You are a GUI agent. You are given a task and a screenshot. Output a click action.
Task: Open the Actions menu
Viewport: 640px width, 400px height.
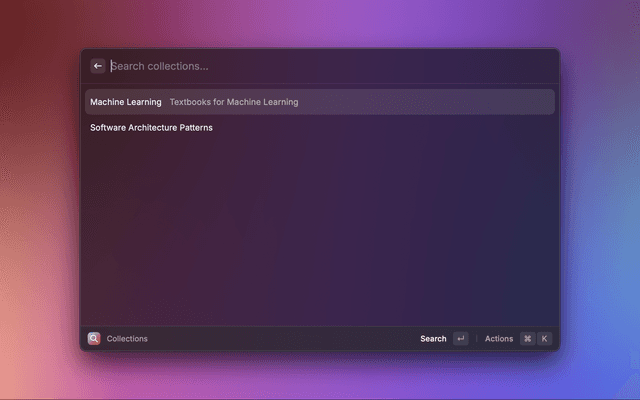(x=499, y=339)
